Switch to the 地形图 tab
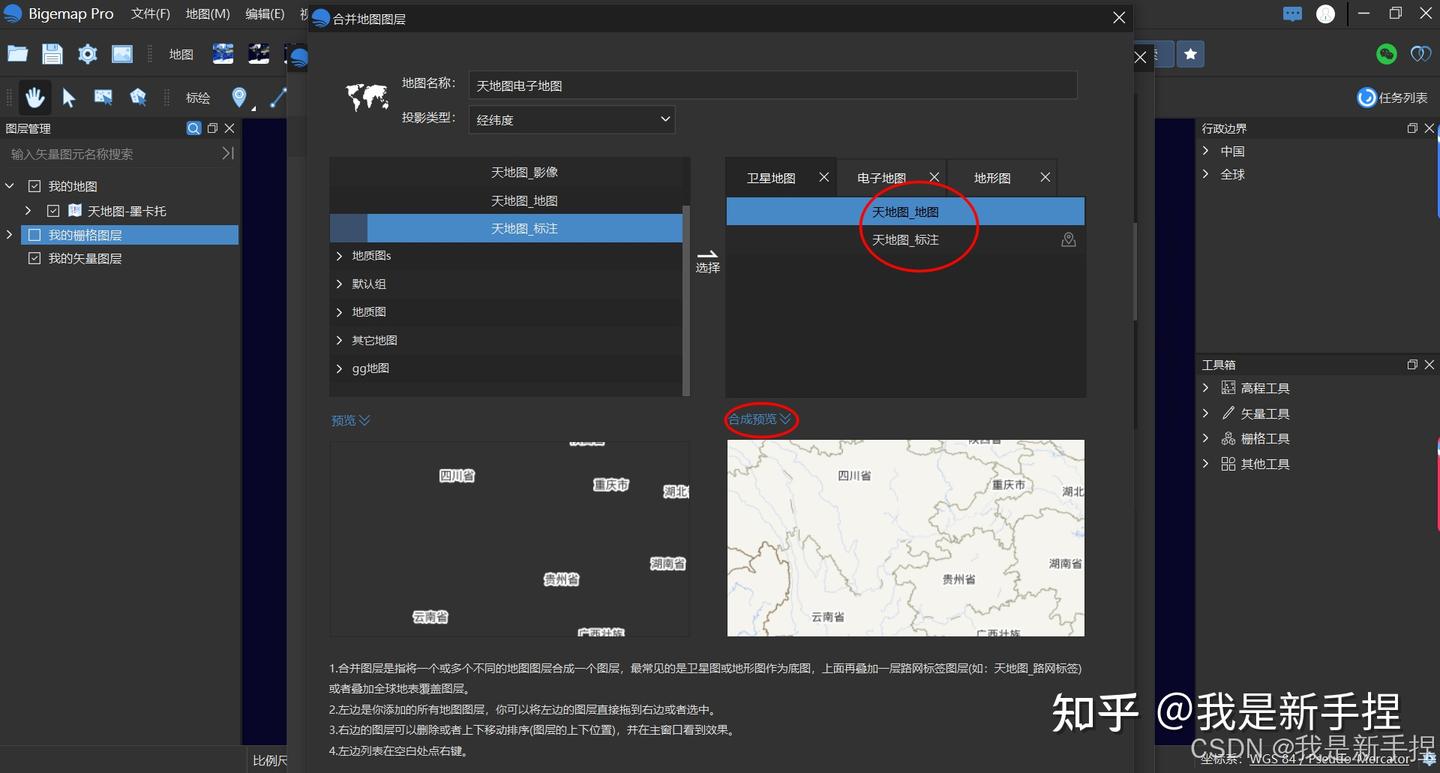 [x=991, y=177]
